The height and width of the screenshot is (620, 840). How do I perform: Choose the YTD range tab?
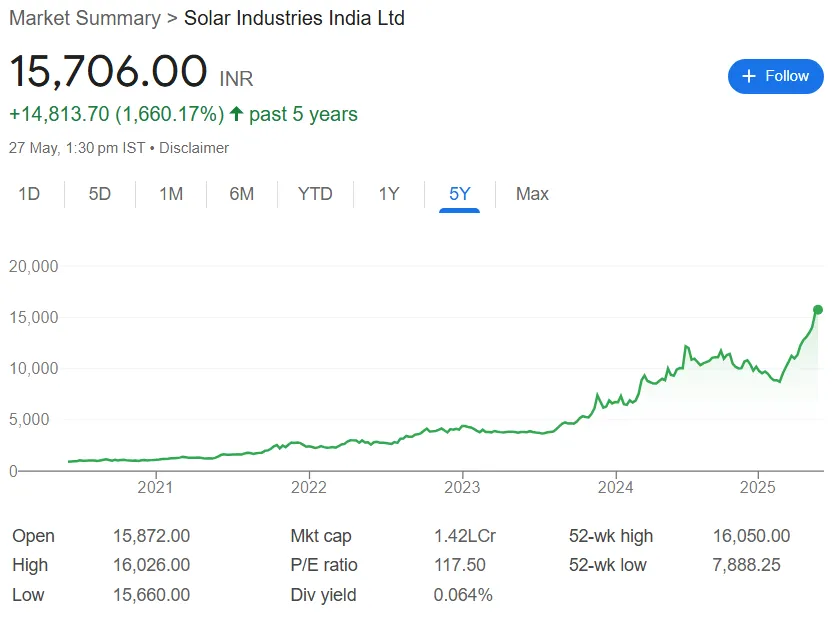315,193
